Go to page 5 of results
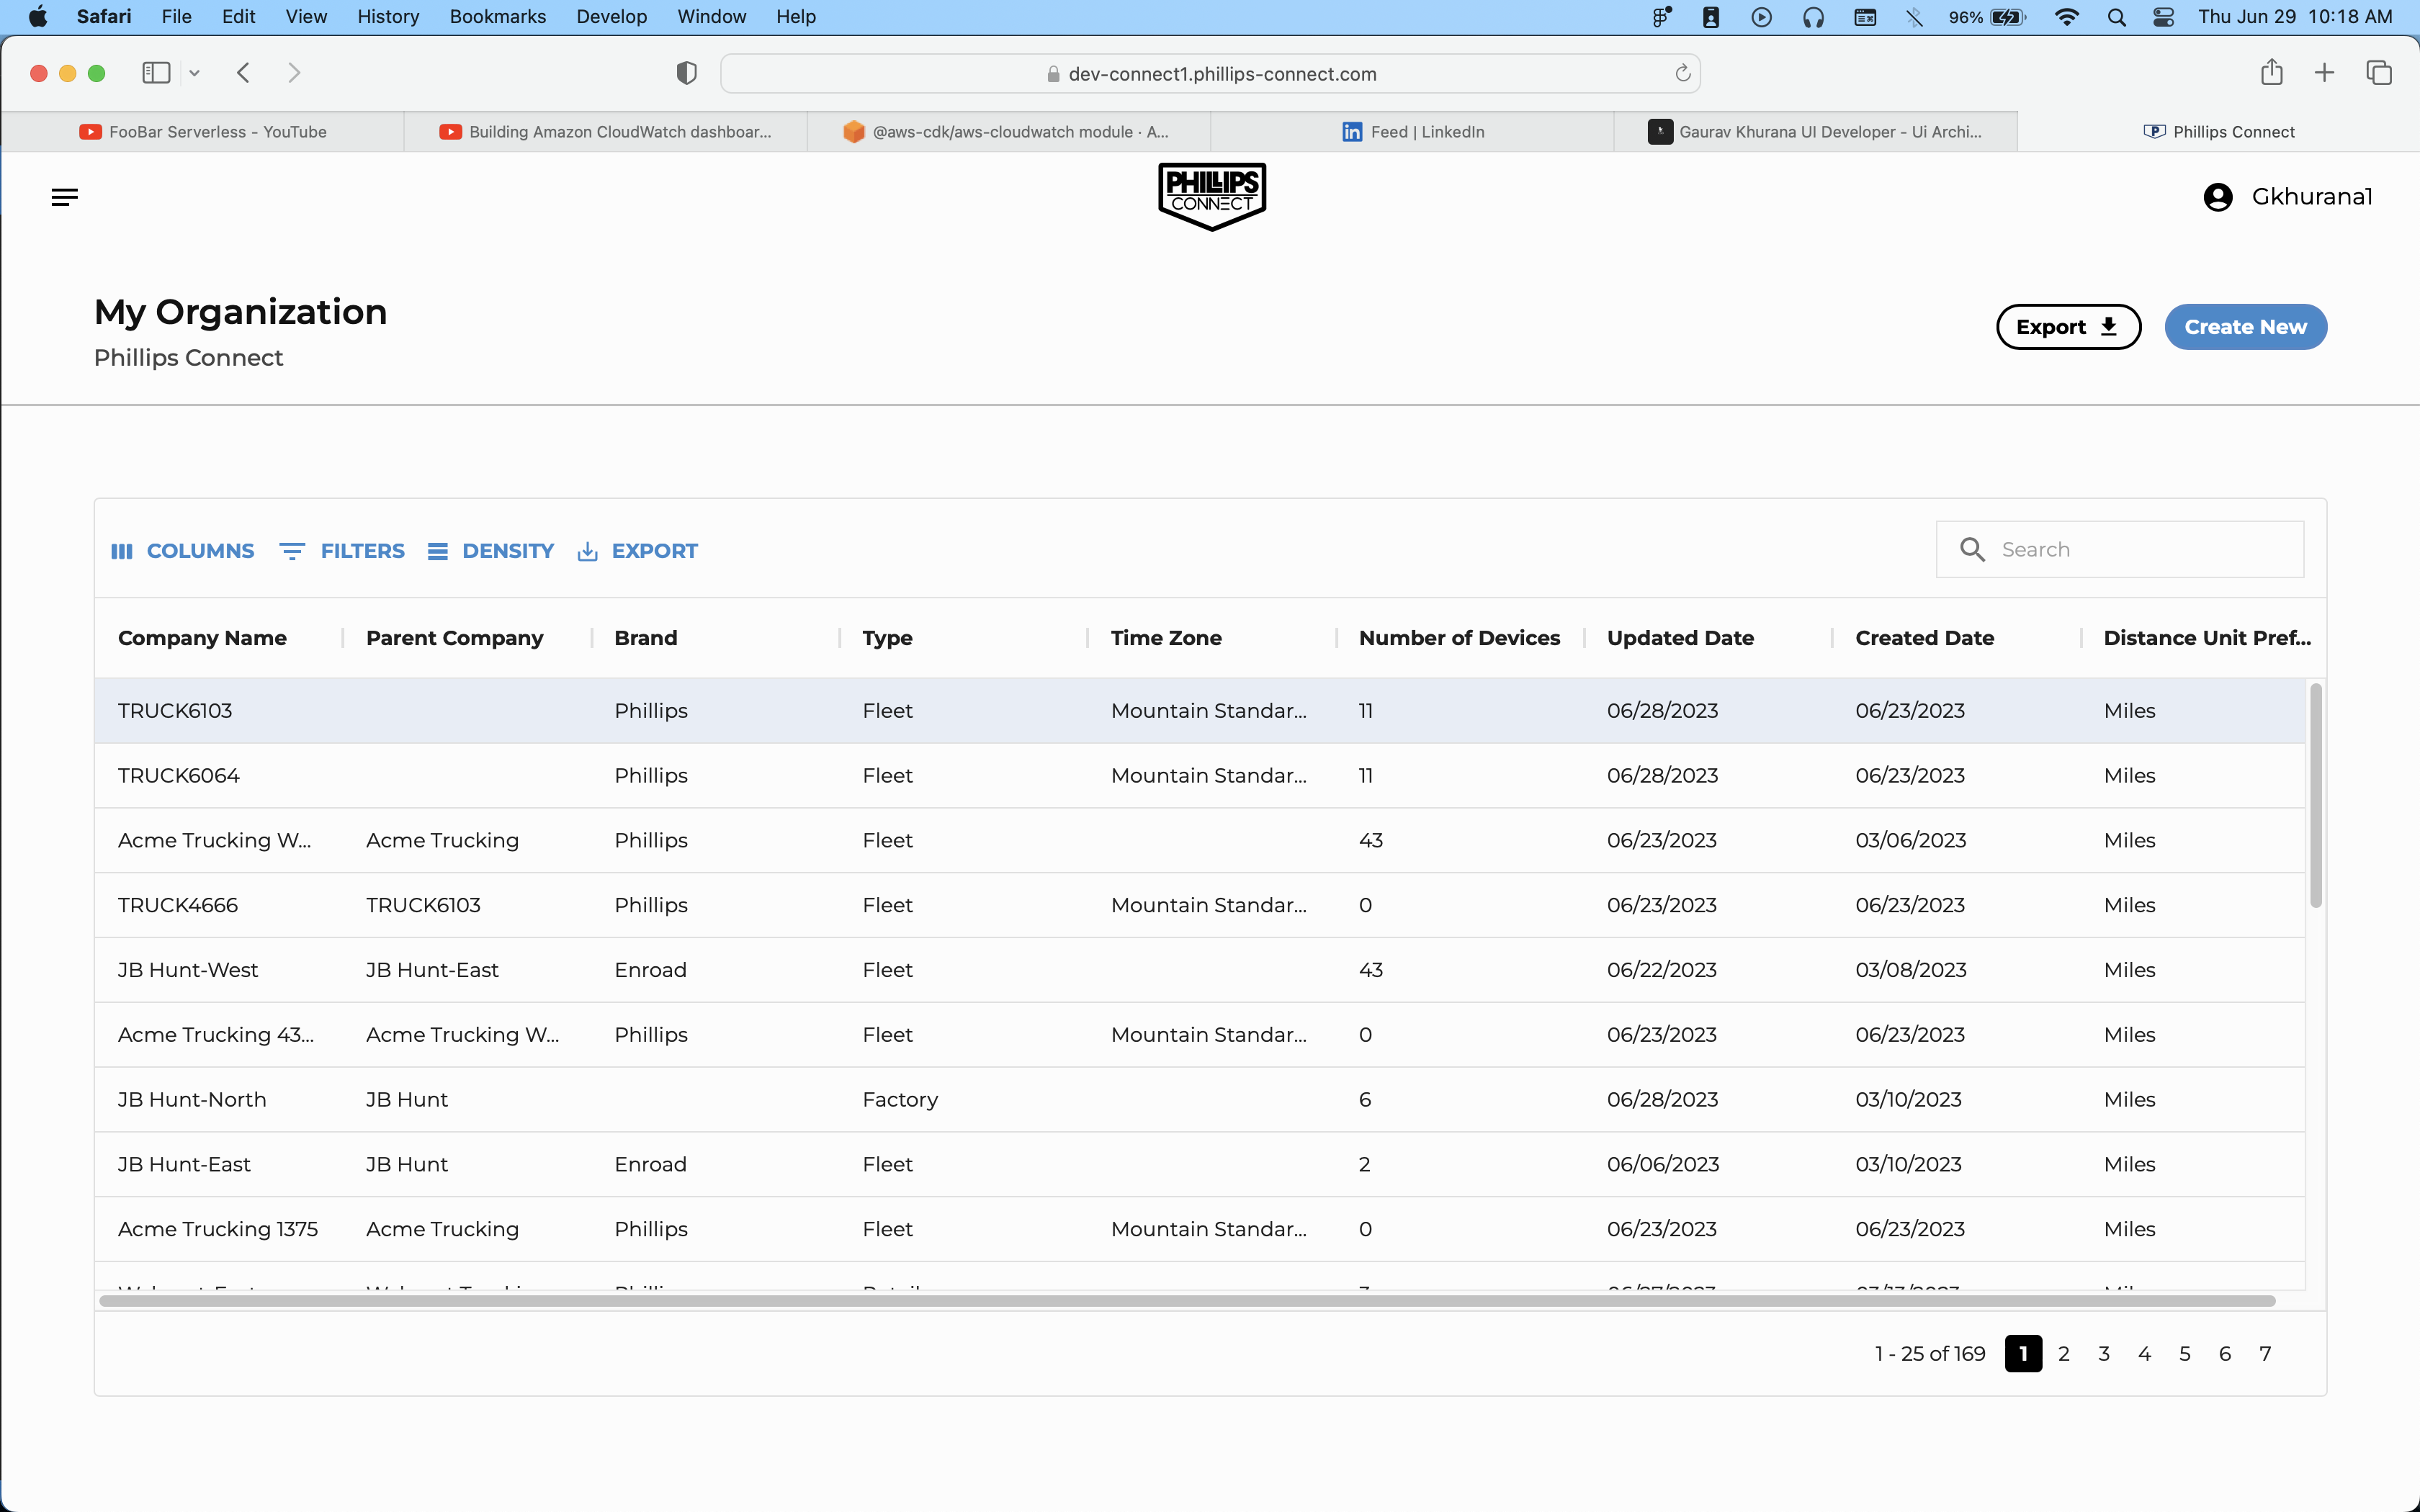 tap(2185, 1354)
